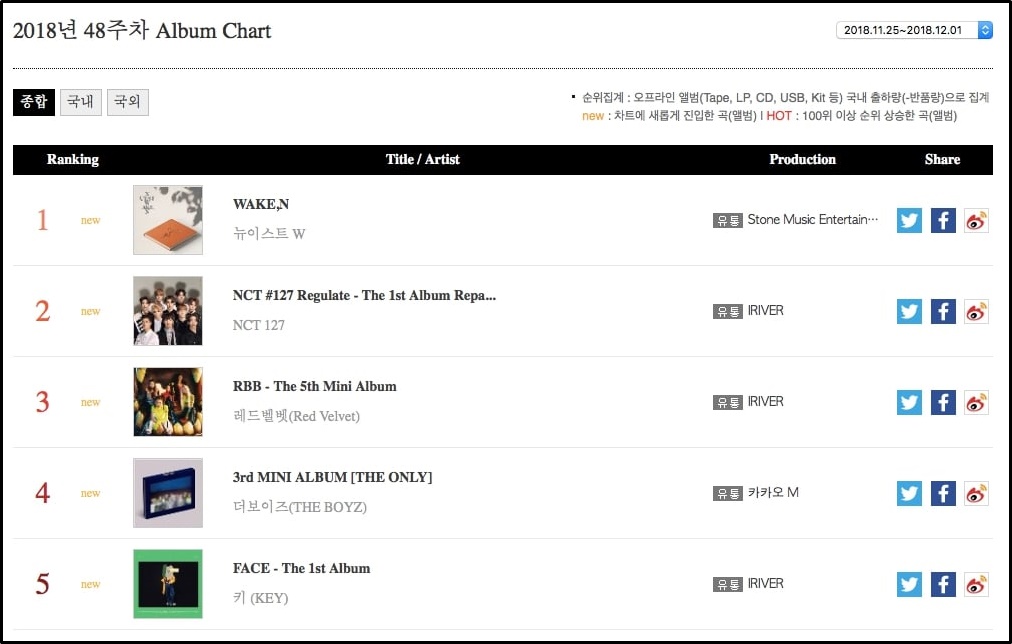Viewport: 1012px width, 644px height.
Task: Click the FACE album cover thumbnail
Action: (x=168, y=584)
